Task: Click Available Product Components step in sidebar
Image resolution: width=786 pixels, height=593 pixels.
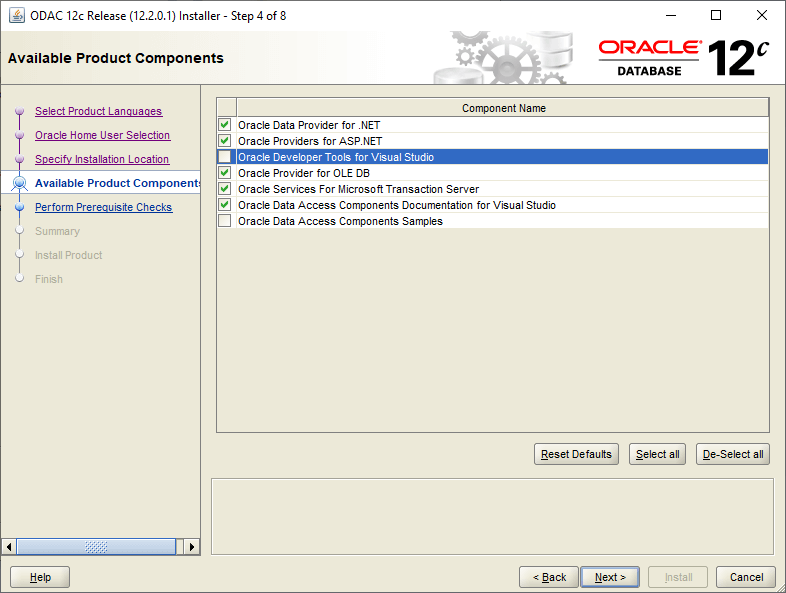Action: (117, 183)
